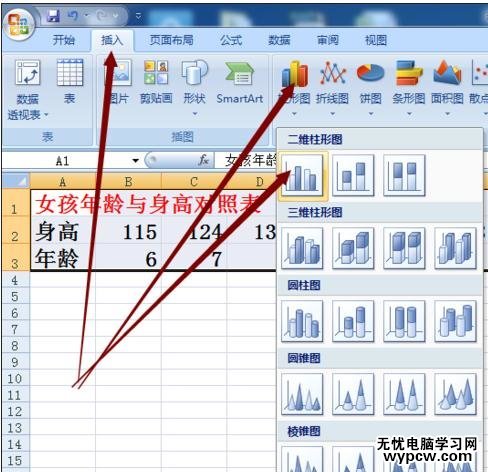Open the 页面布局 tab
The image size is (488, 472).
171,40
